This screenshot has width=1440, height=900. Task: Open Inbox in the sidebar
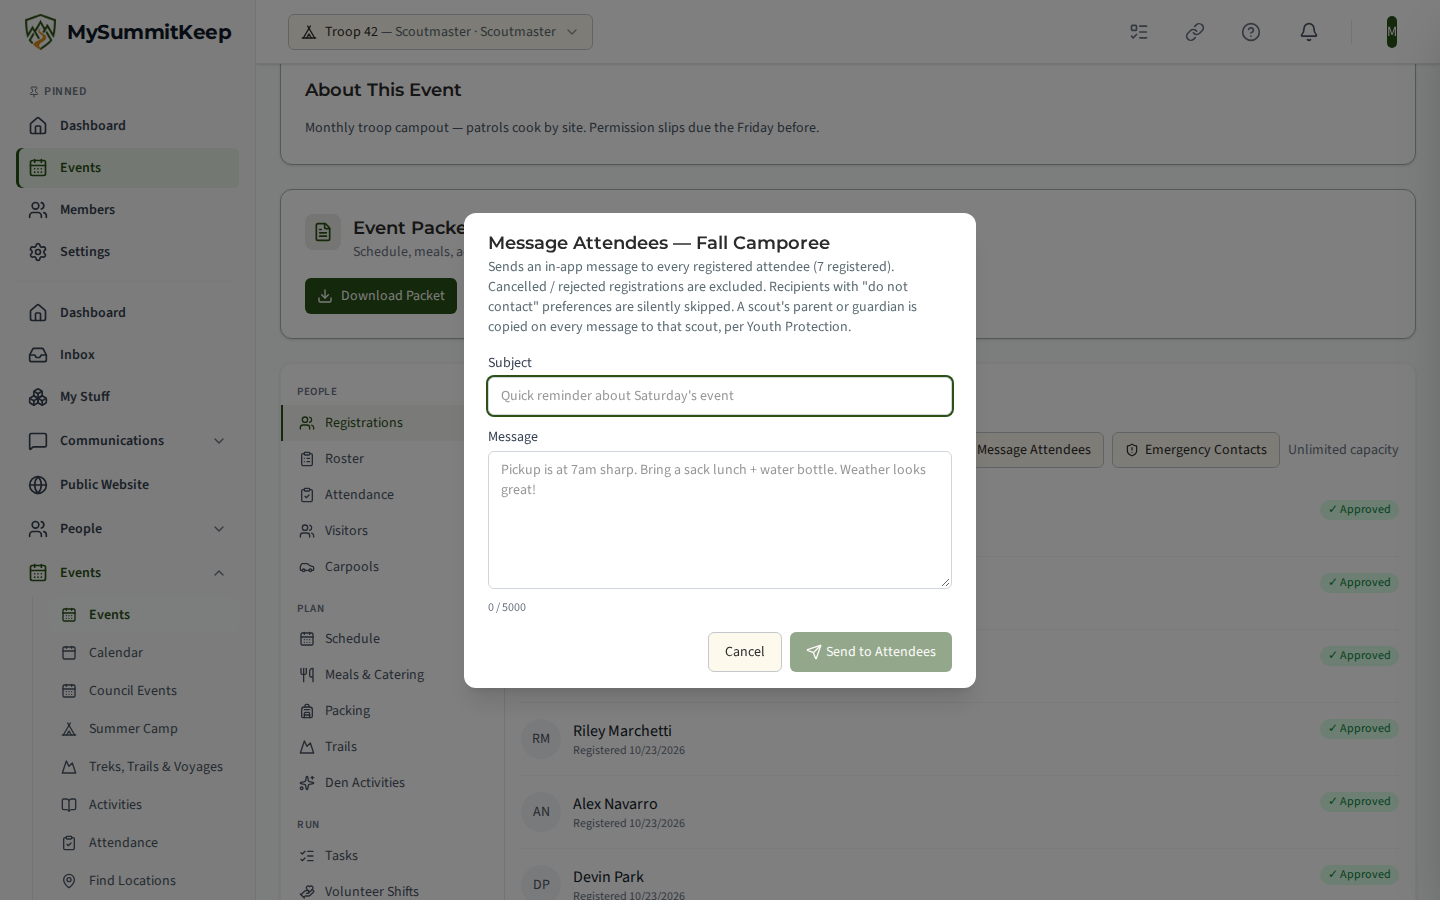click(x=127, y=355)
